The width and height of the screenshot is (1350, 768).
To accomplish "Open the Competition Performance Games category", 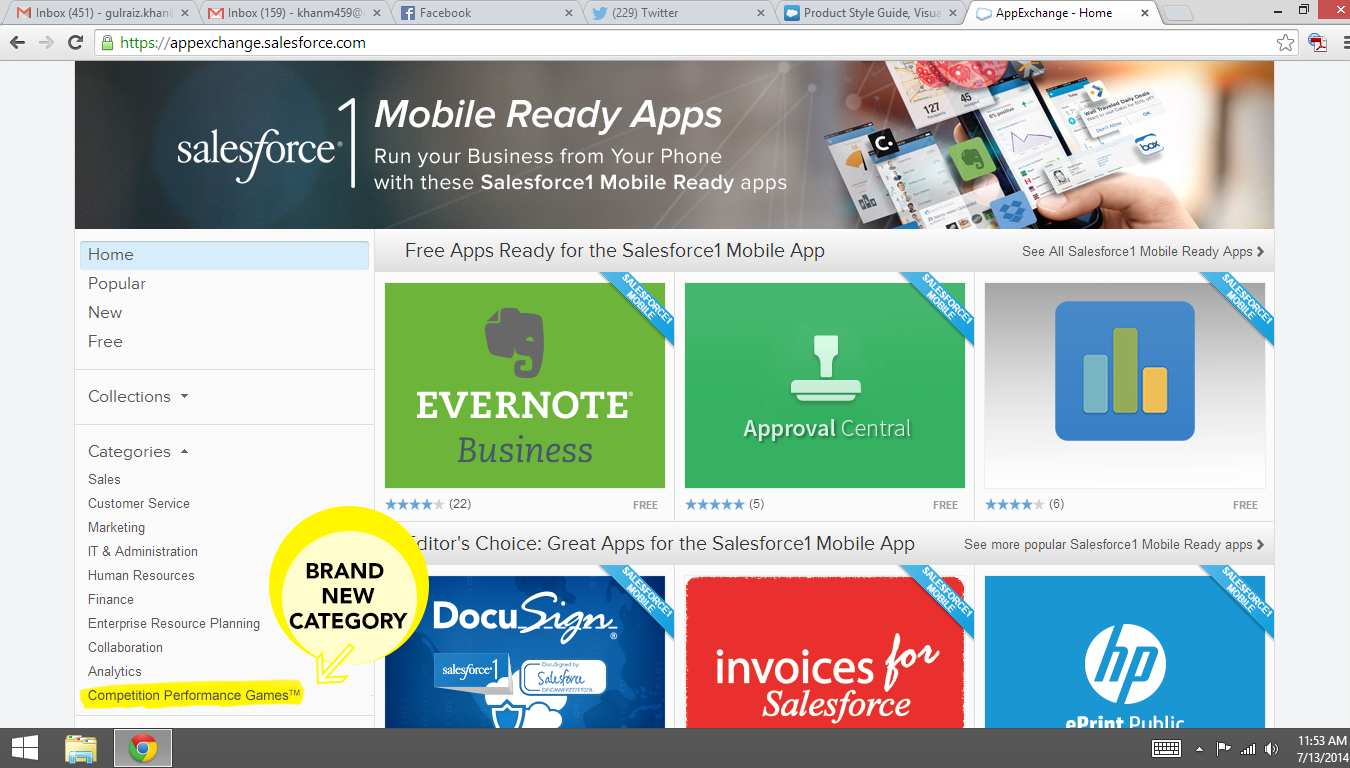I will pyautogui.click(x=194, y=696).
